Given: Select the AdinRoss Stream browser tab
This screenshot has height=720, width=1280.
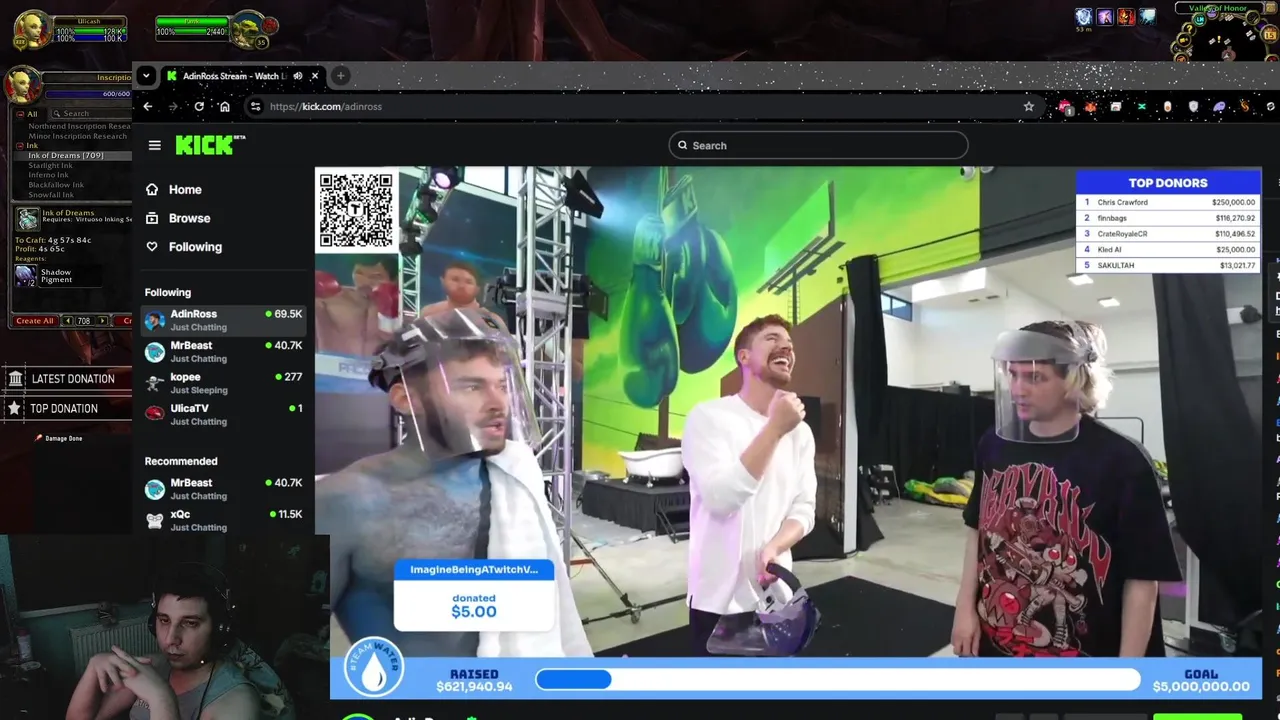Looking at the screenshot, I should (x=242, y=76).
